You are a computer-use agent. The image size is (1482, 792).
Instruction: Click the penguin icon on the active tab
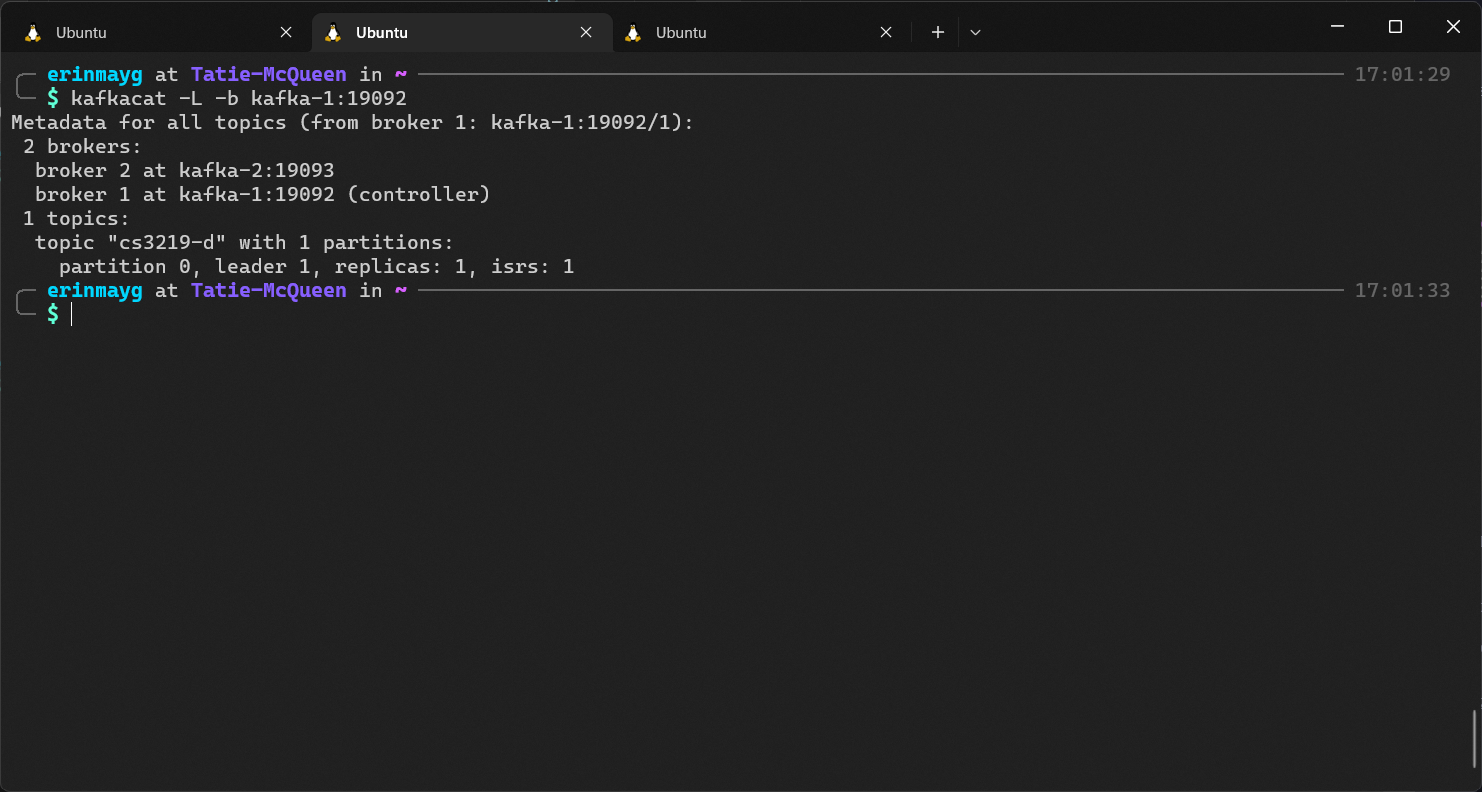coord(333,32)
